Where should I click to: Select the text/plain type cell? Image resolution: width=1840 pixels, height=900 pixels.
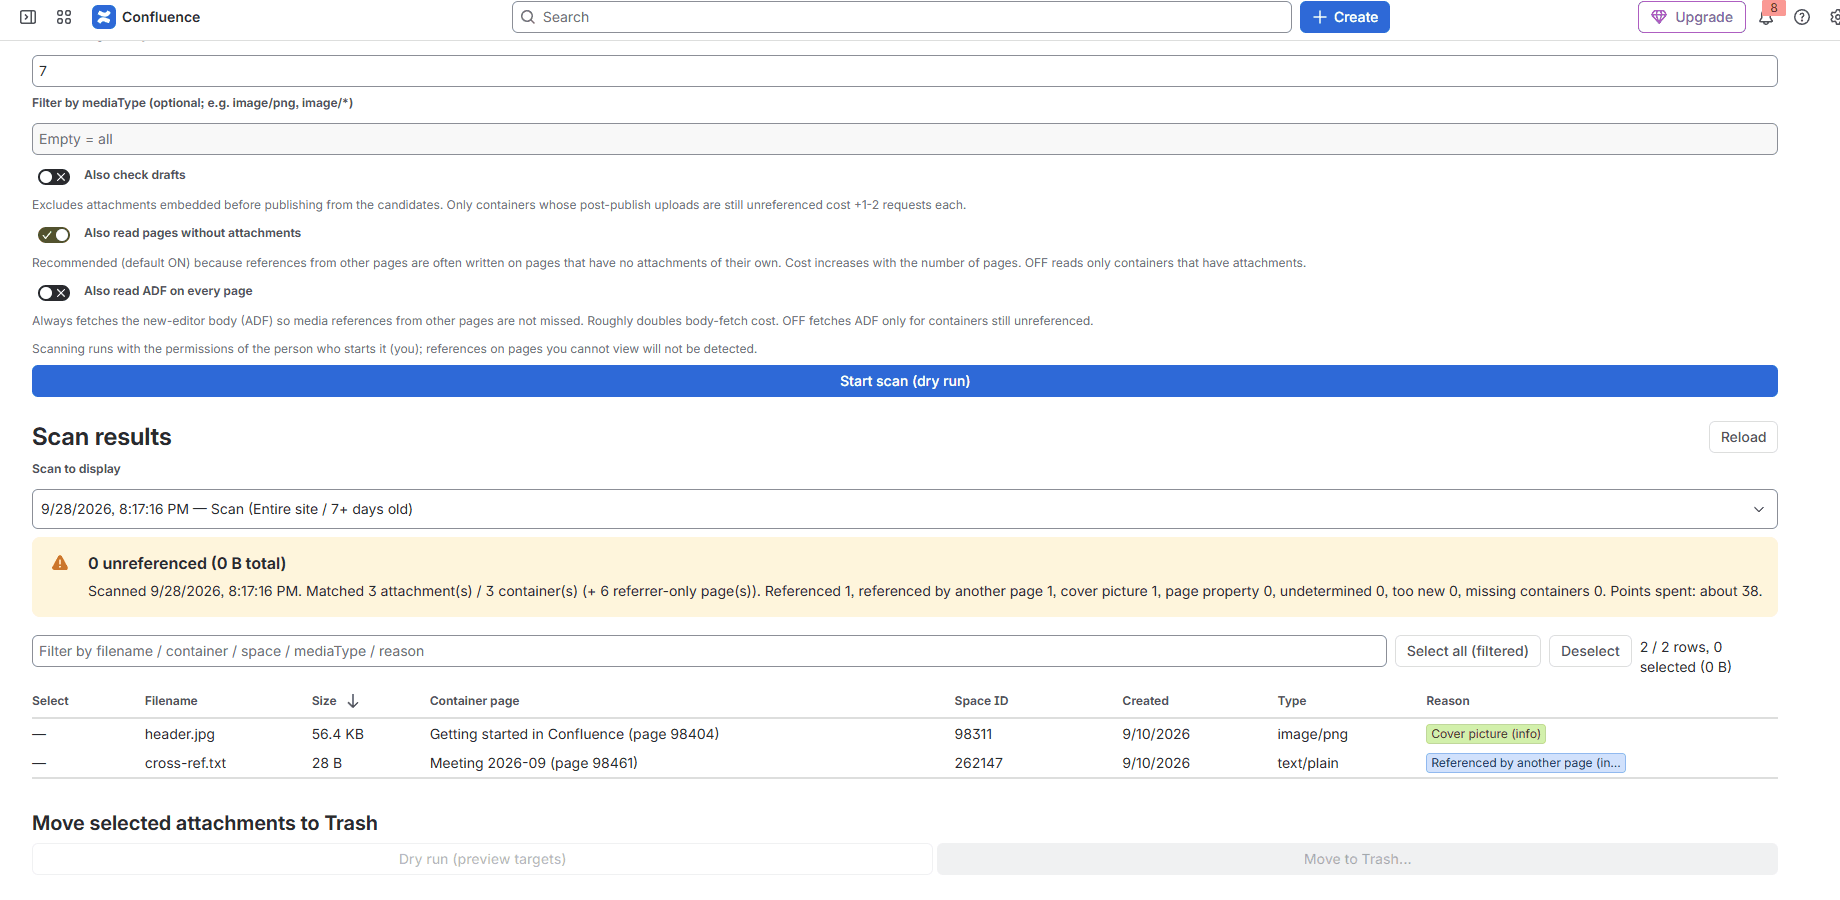[1308, 763]
